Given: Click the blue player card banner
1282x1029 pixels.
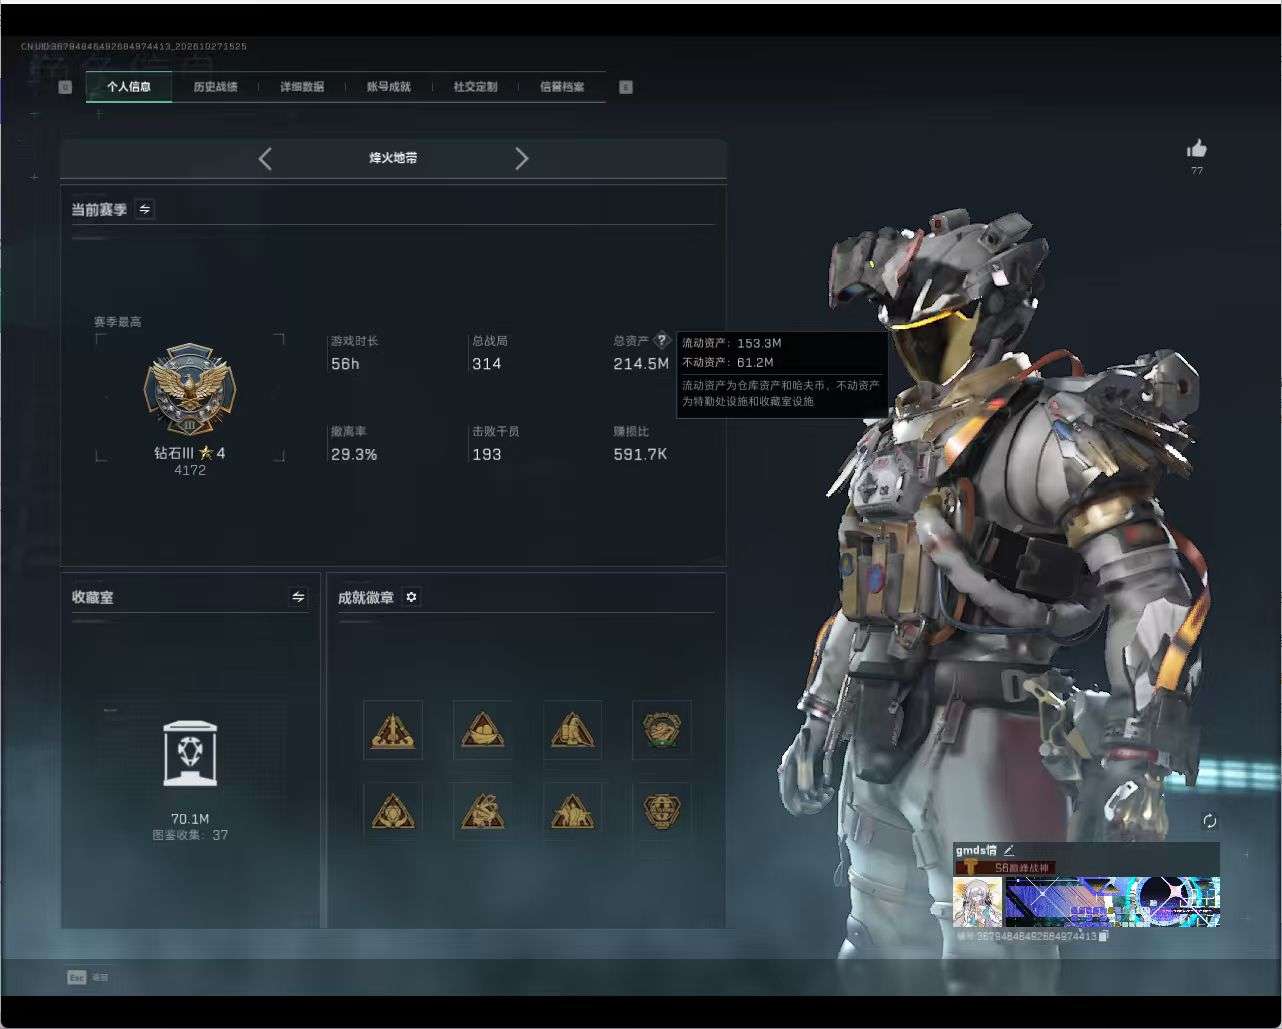Looking at the screenshot, I should (1112, 902).
